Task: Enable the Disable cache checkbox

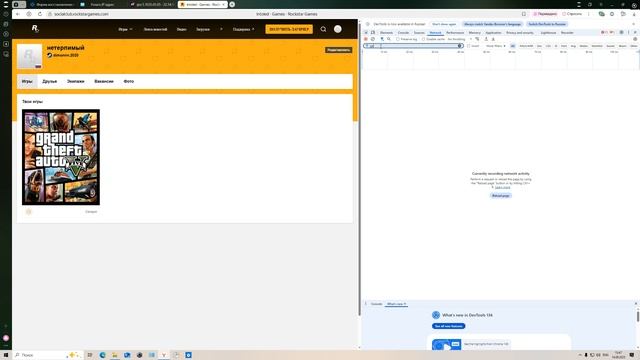Action: [423, 39]
